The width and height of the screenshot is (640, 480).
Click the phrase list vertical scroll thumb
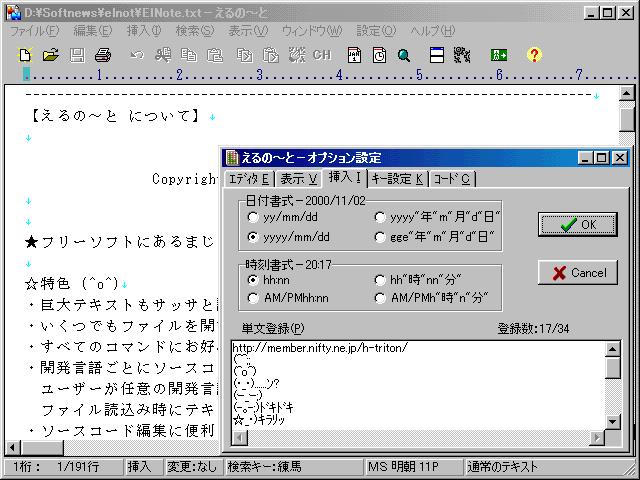point(613,367)
